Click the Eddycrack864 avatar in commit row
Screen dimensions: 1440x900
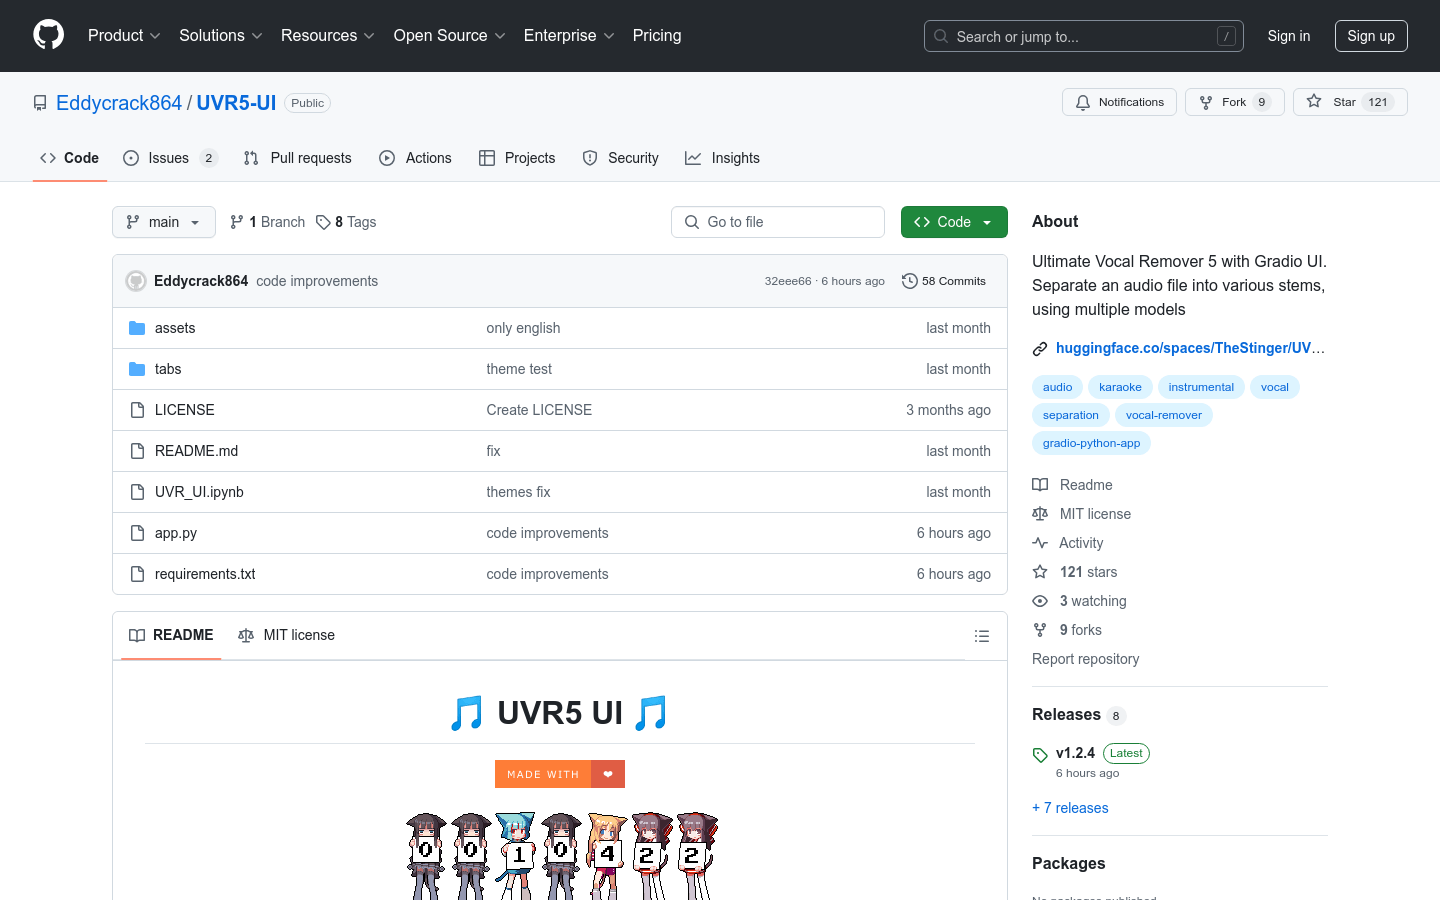click(x=136, y=281)
